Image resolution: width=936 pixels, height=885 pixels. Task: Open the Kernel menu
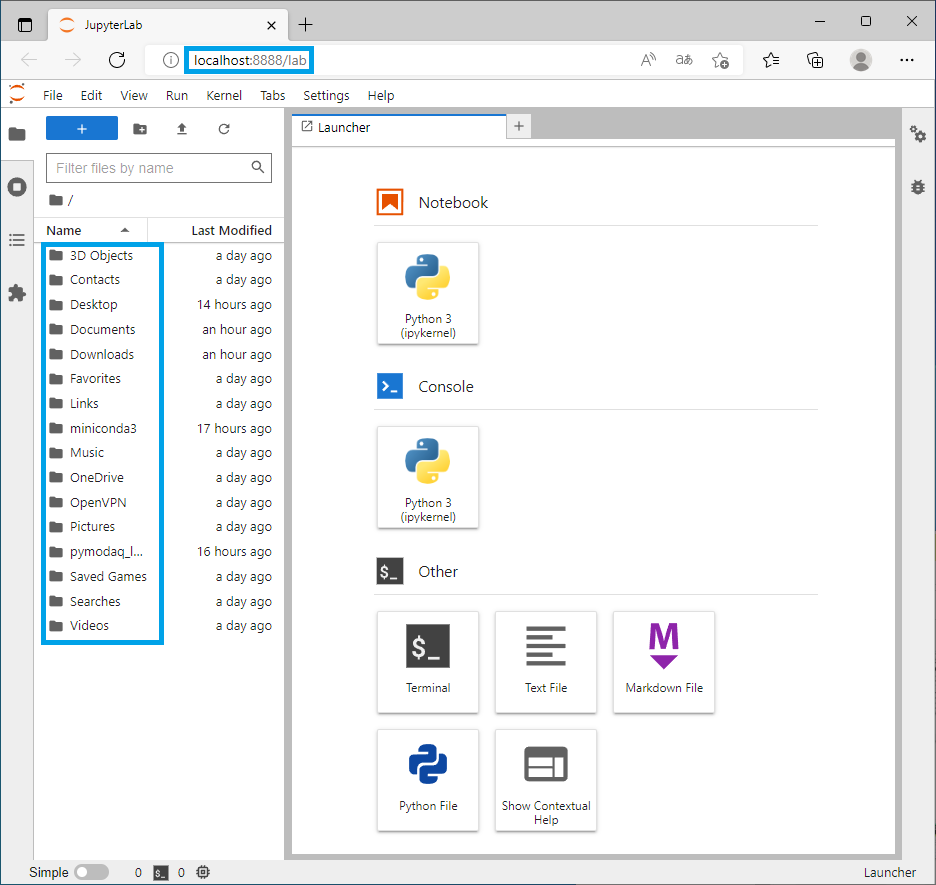coord(224,95)
